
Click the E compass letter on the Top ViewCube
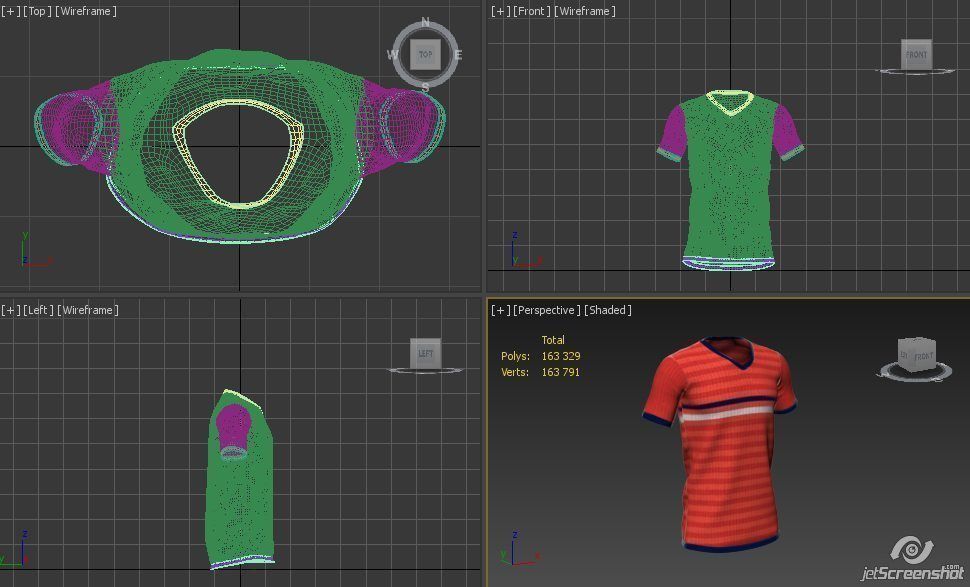pos(458,55)
